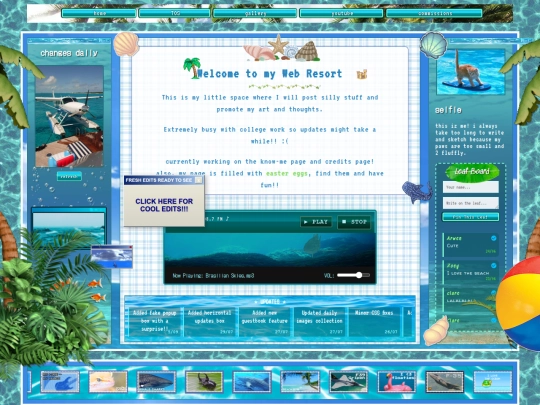Click the surfing cat picture

(470, 71)
